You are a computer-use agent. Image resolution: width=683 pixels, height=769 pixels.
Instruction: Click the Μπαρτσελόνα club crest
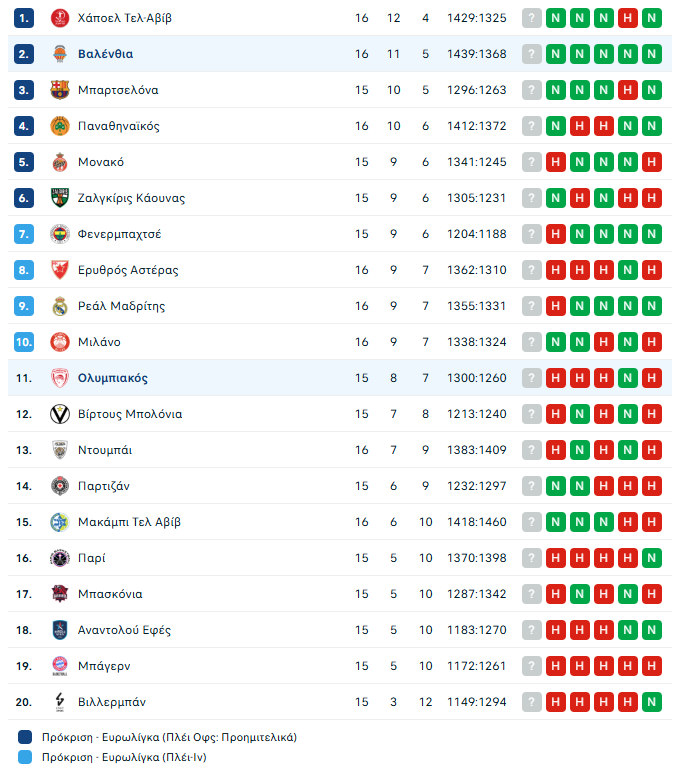click(x=59, y=90)
